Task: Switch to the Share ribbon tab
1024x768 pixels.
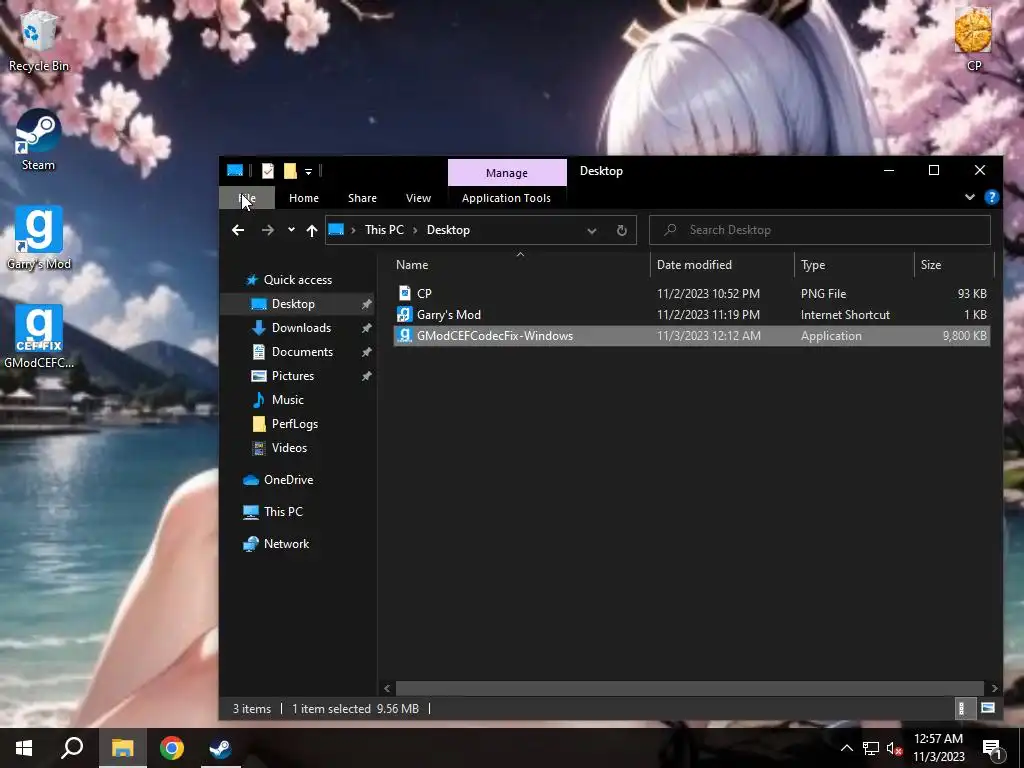Action: (x=362, y=198)
